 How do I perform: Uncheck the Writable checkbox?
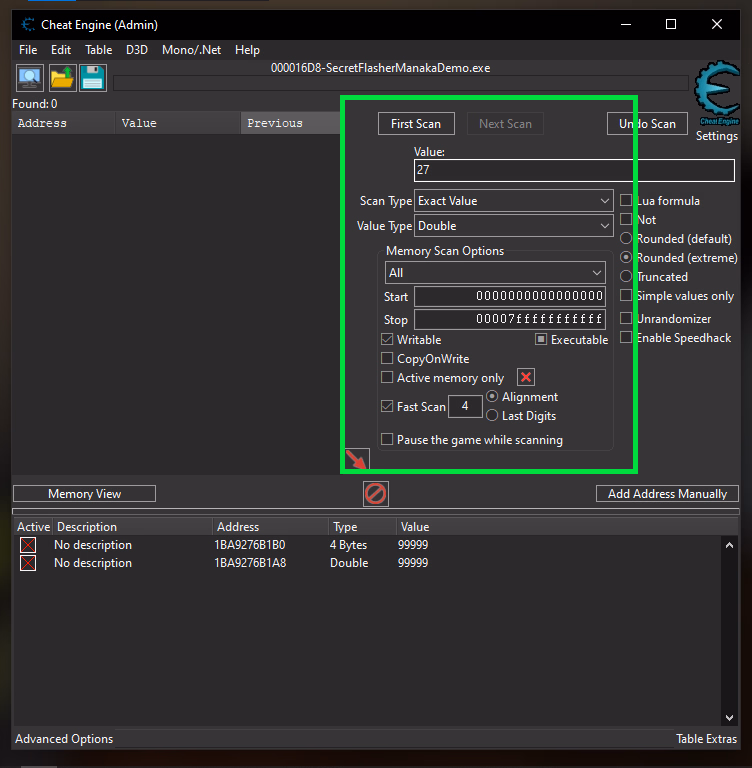pos(387,339)
